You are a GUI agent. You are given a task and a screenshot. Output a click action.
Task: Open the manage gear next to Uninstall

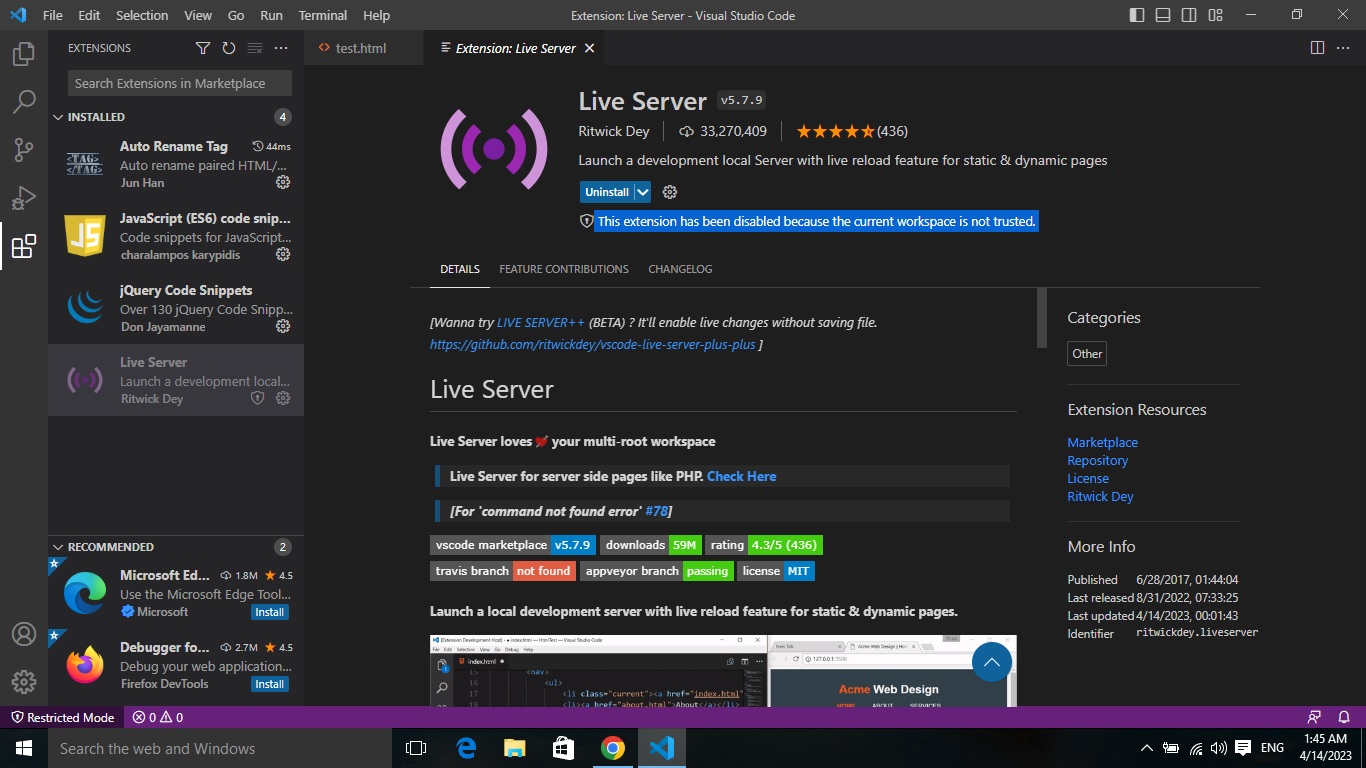pyautogui.click(x=670, y=192)
